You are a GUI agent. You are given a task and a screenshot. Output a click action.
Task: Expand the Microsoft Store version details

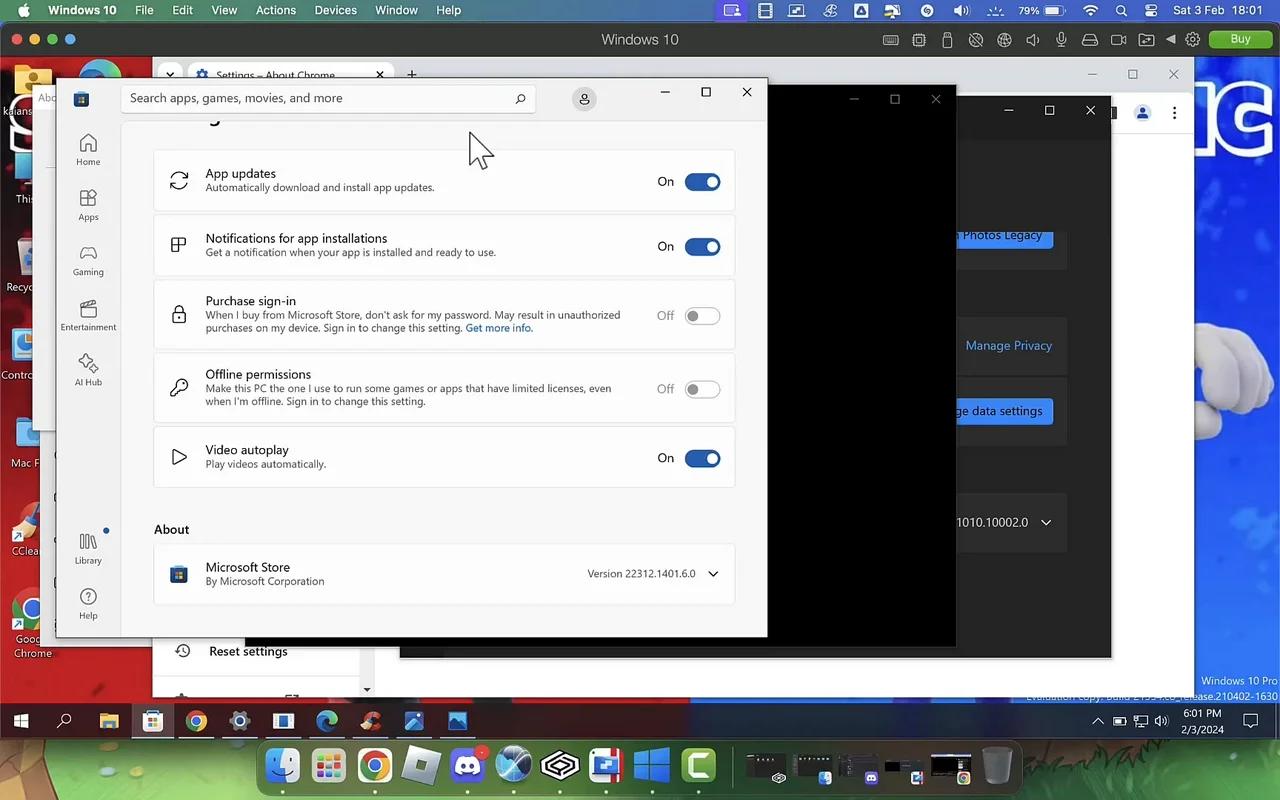pyautogui.click(x=713, y=573)
